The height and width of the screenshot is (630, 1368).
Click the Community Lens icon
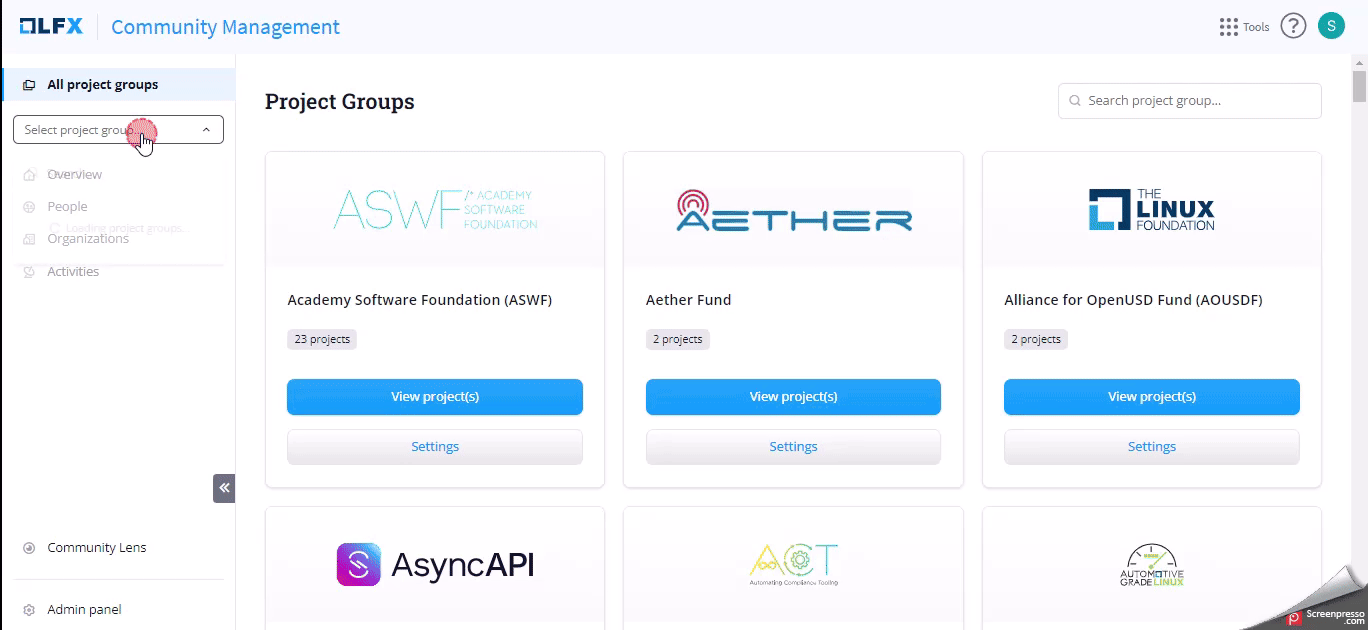tap(29, 548)
